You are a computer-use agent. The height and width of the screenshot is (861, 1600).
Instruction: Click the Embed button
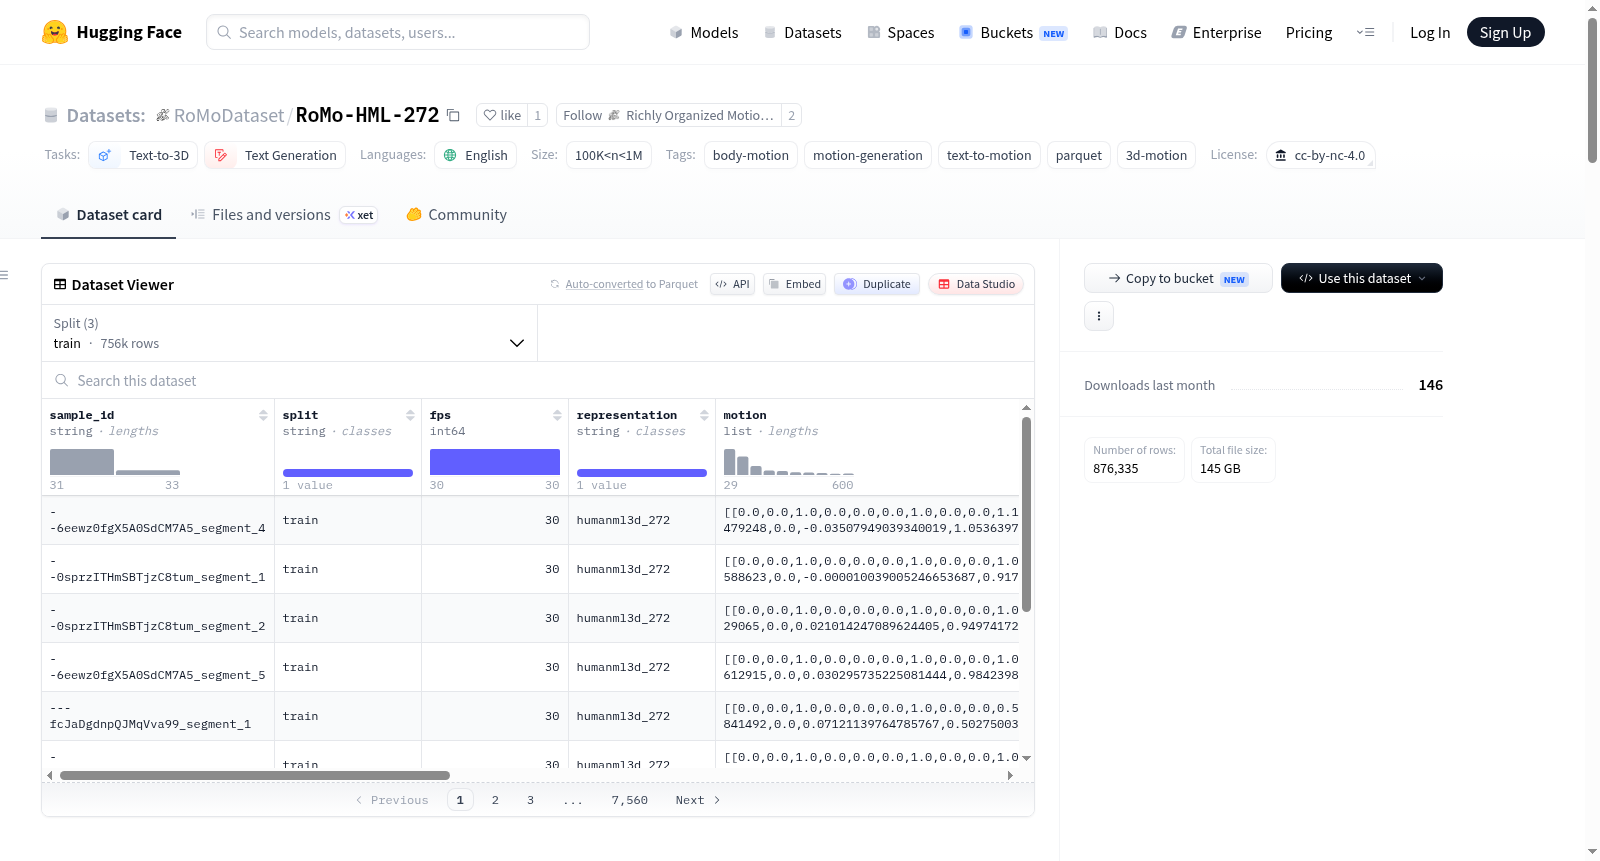[x=794, y=284]
